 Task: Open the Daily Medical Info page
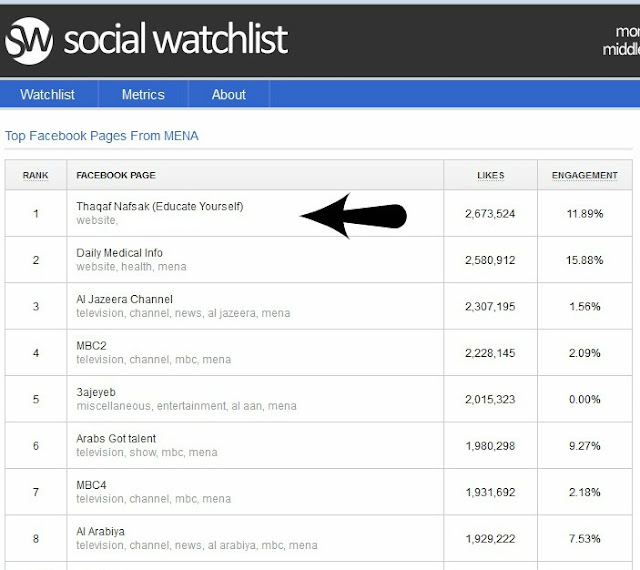point(119,253)
